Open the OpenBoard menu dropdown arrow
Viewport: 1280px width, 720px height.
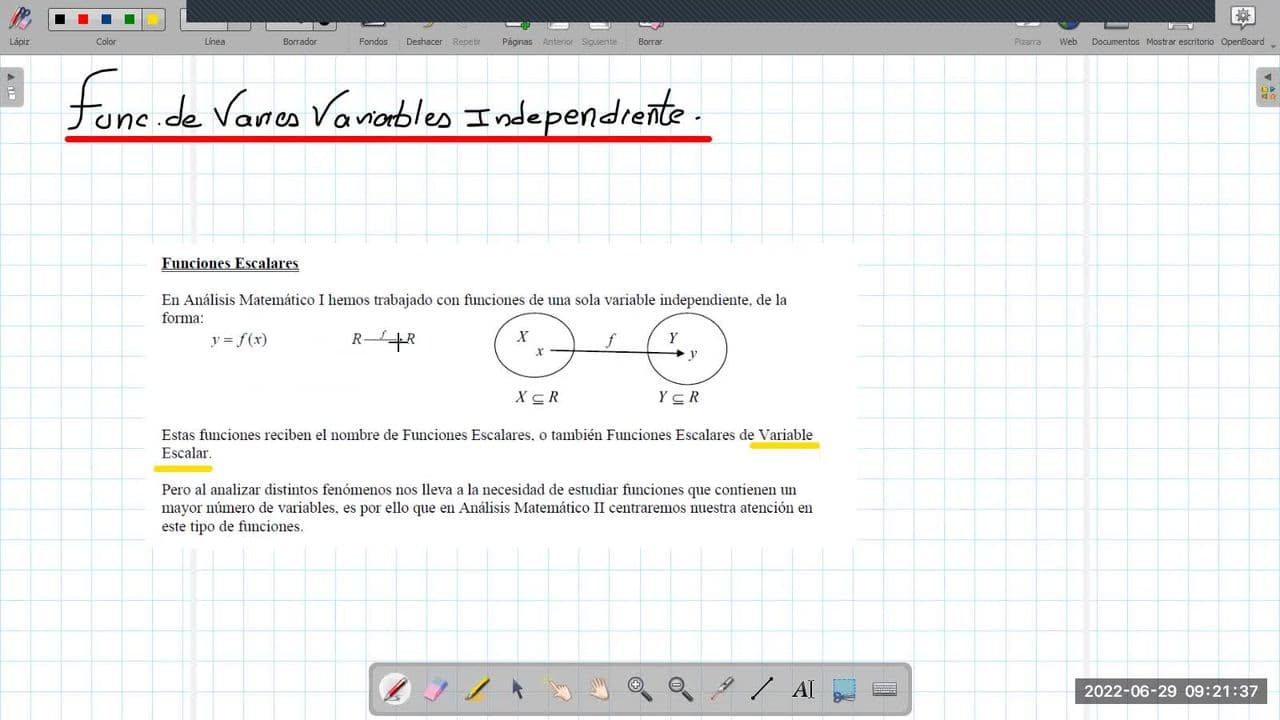(1272, 45)
